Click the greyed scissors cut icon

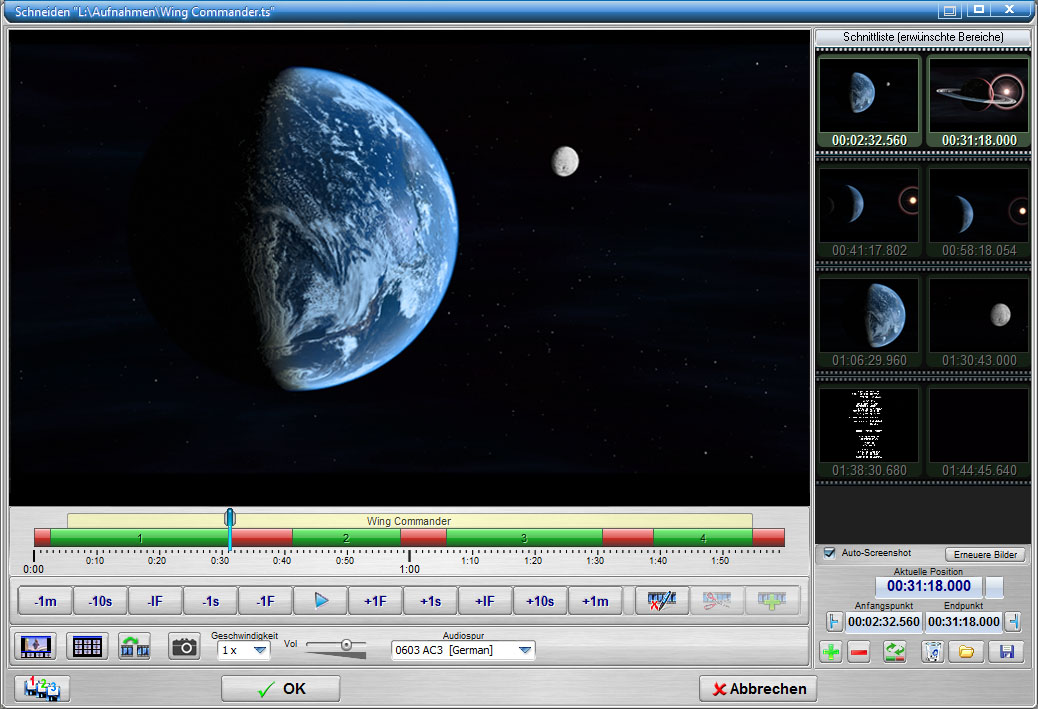pyautogui.click(x=717, y=601)
